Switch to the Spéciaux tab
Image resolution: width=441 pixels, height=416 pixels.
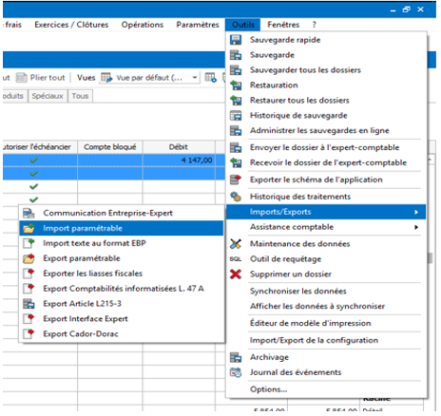tap(48, 96)
